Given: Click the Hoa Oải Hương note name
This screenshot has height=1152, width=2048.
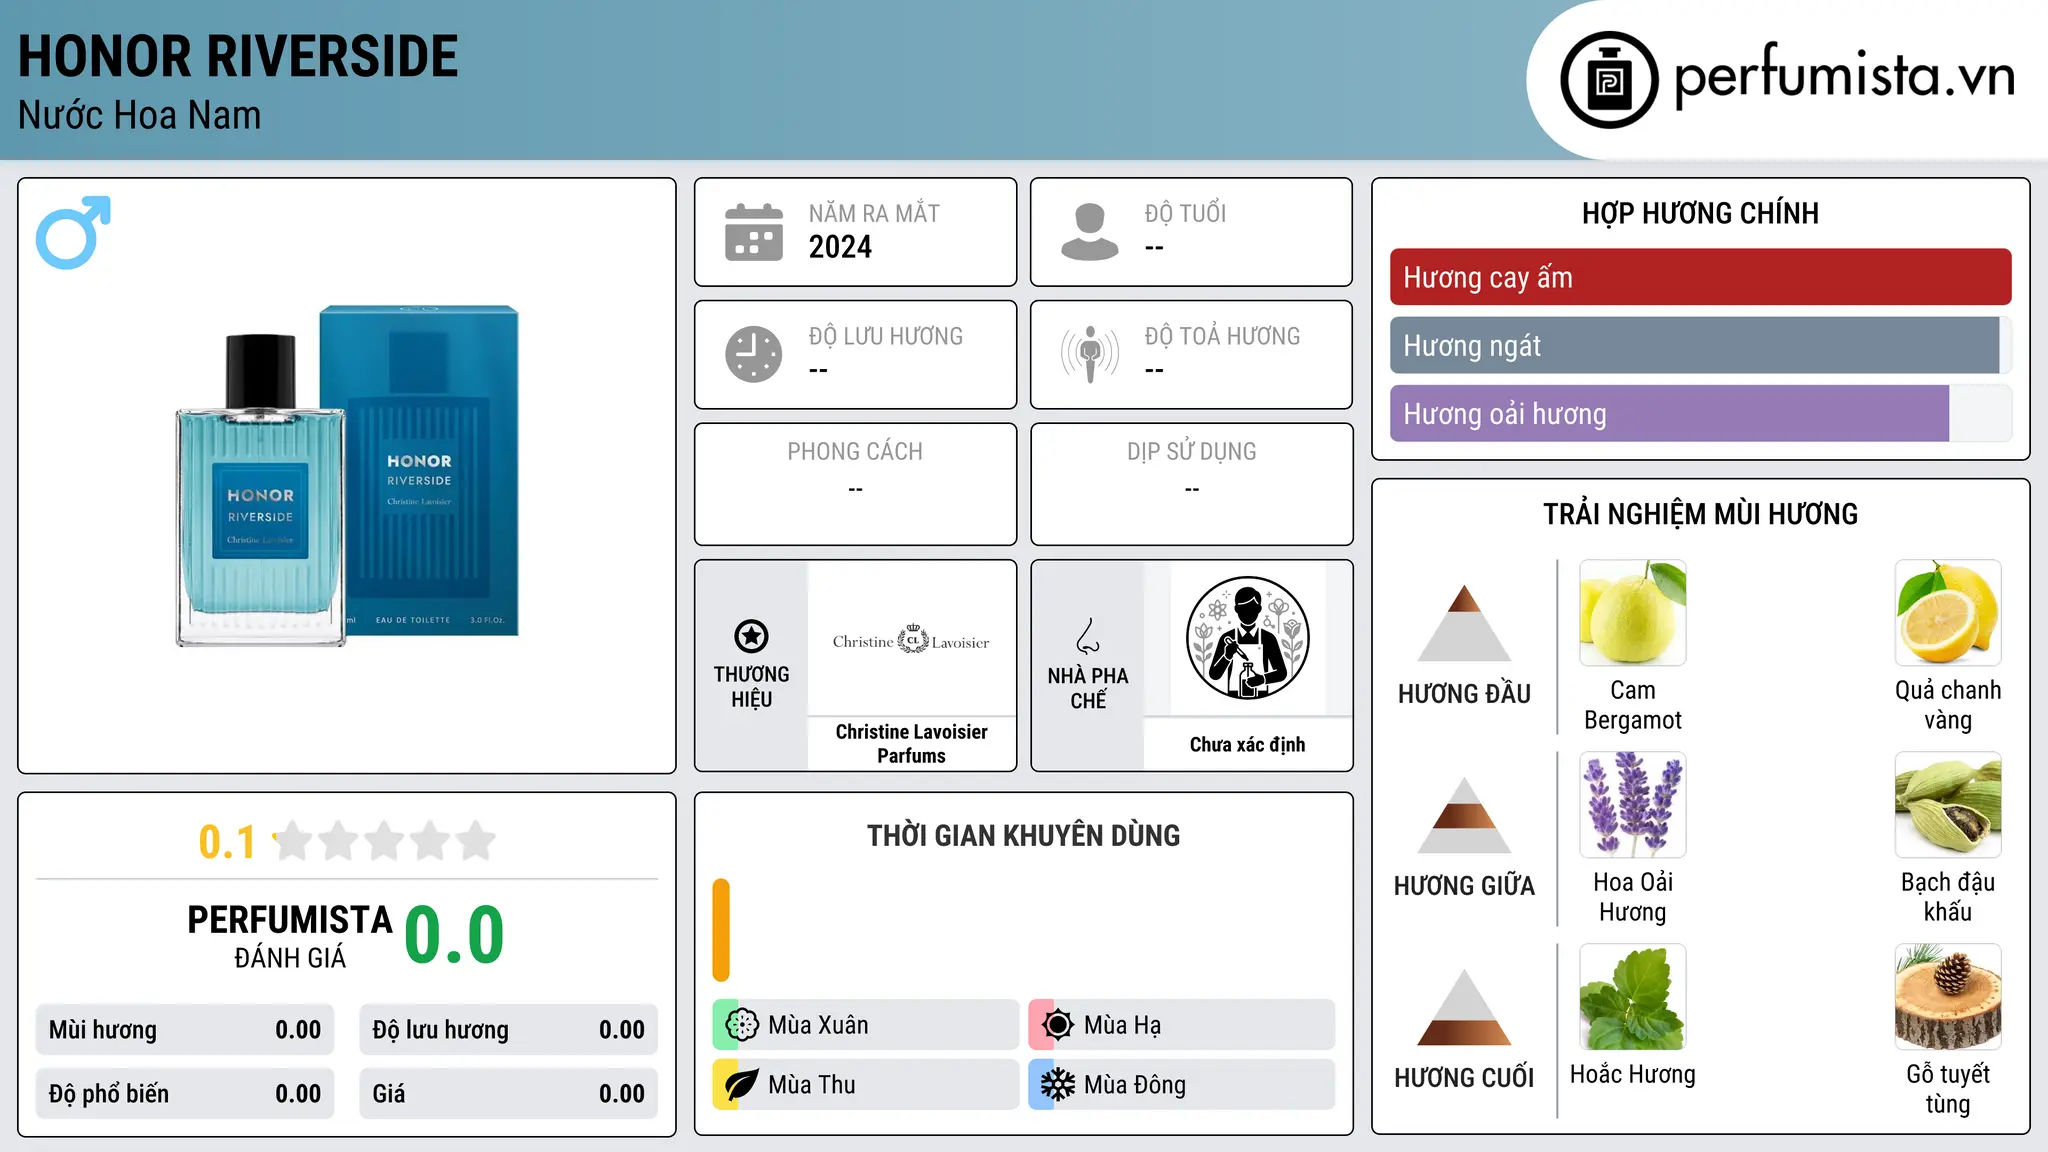Looking at the screenshot, I should pos(1633,897).
